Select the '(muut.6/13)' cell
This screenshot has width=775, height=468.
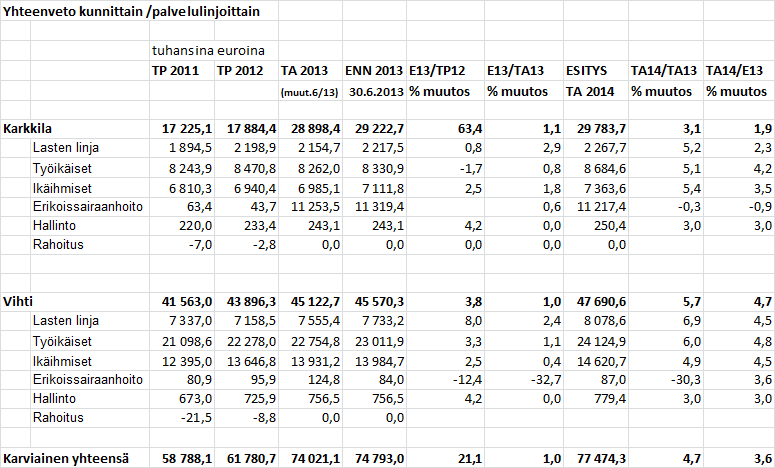[x=309, y=92]
